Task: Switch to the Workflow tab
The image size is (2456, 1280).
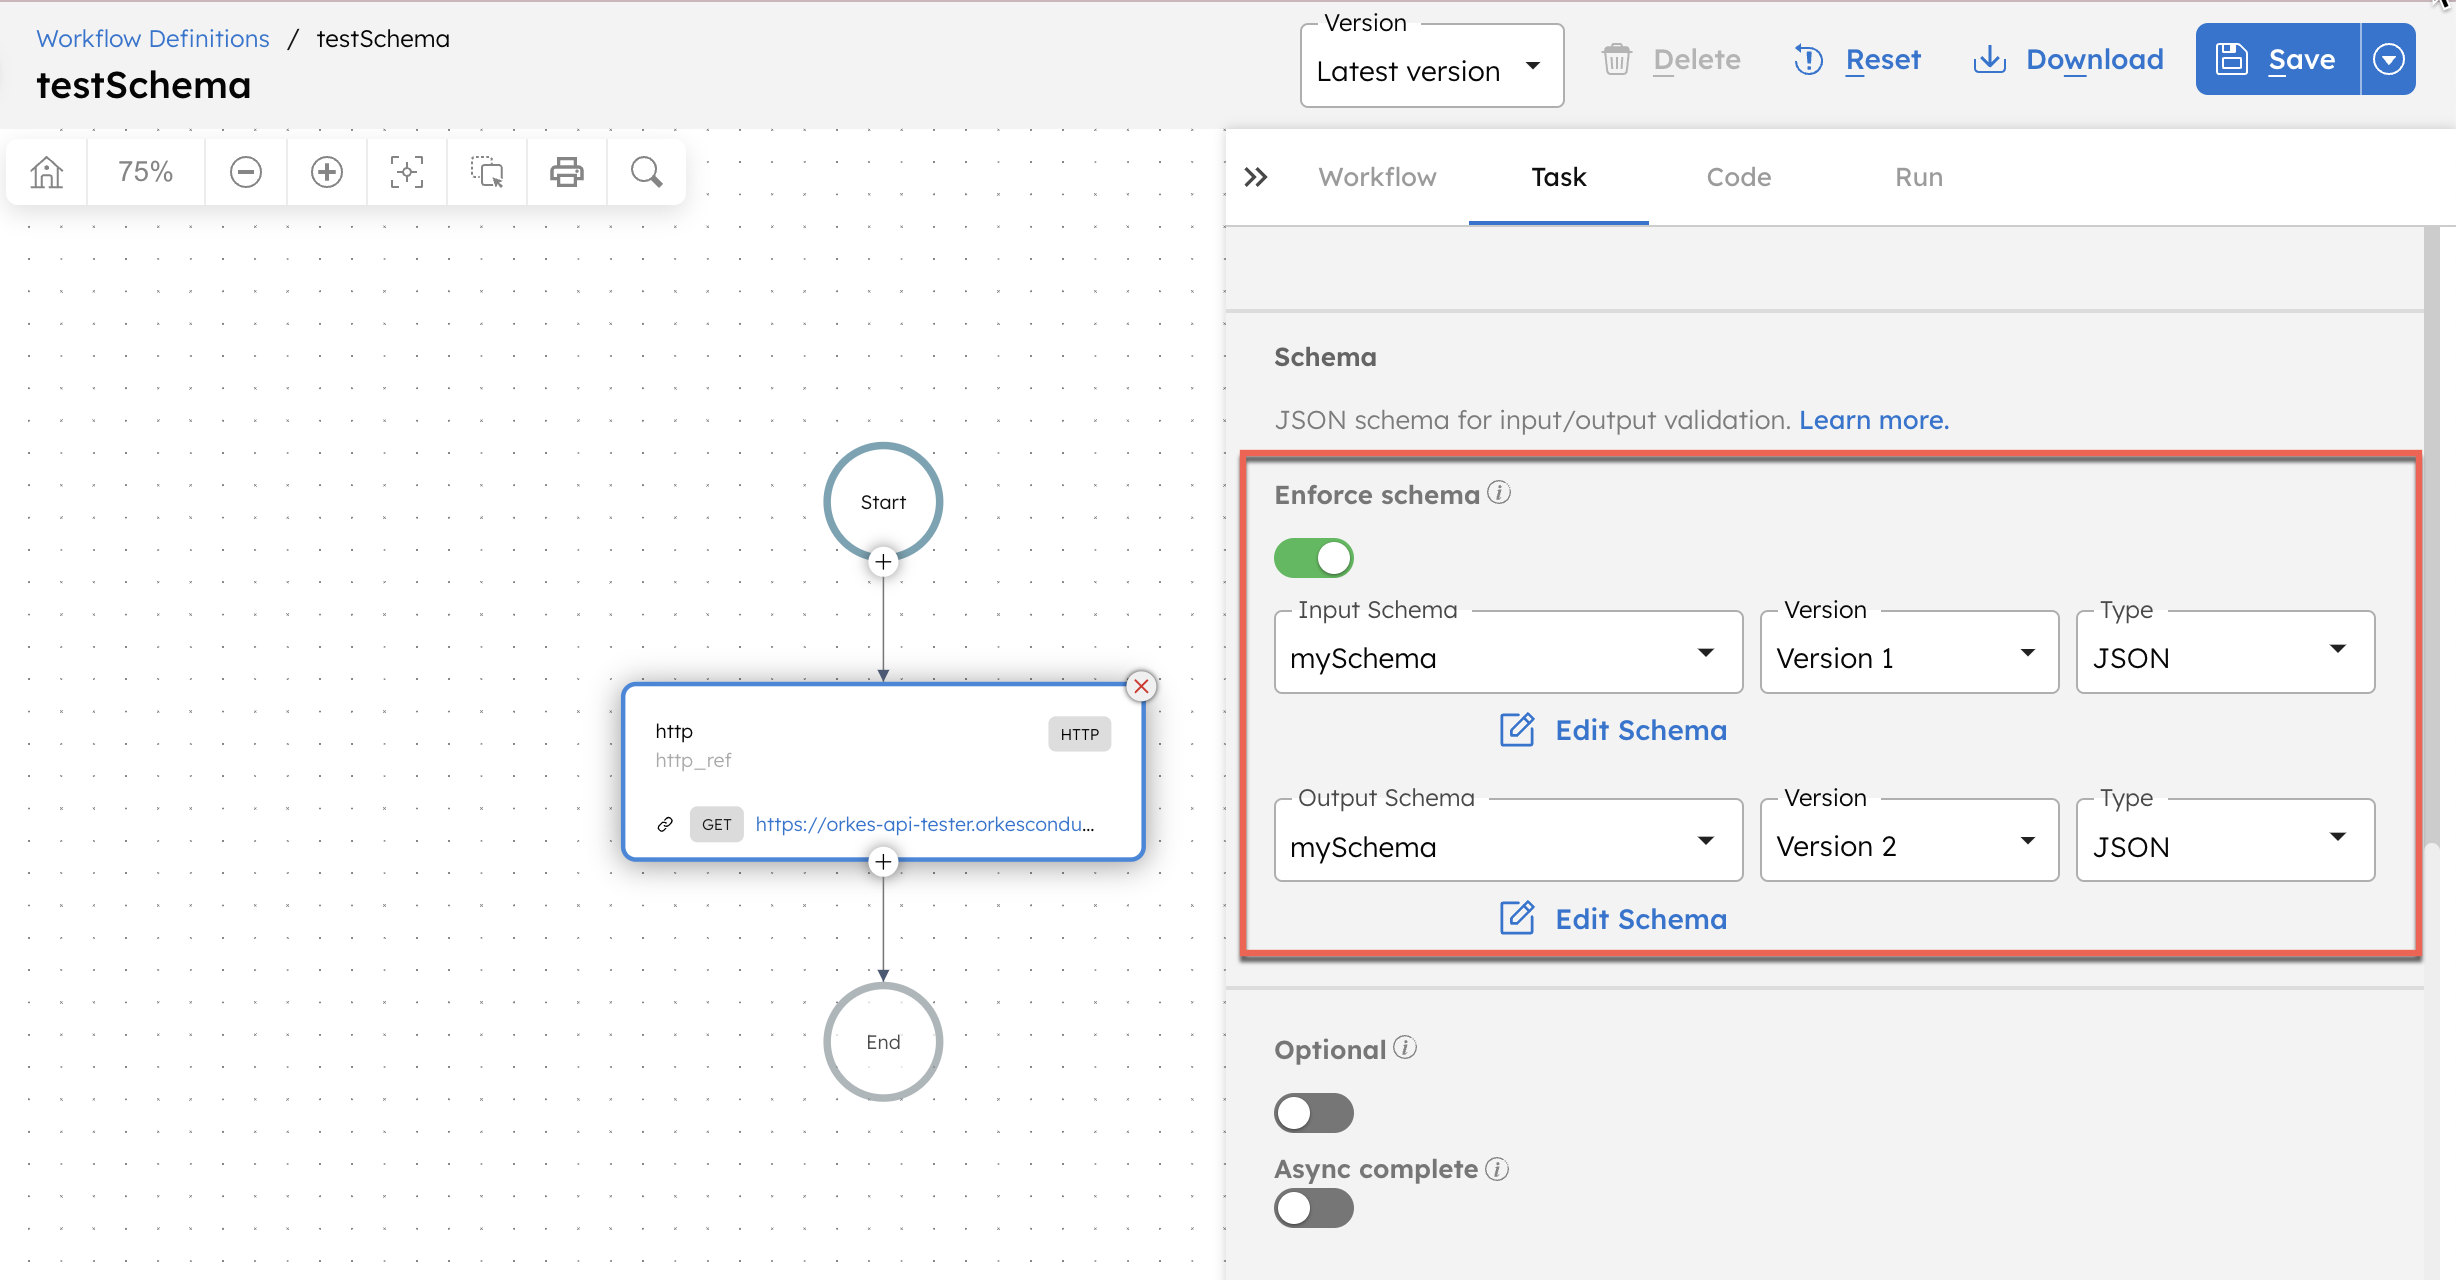Action: point(1377,177)
